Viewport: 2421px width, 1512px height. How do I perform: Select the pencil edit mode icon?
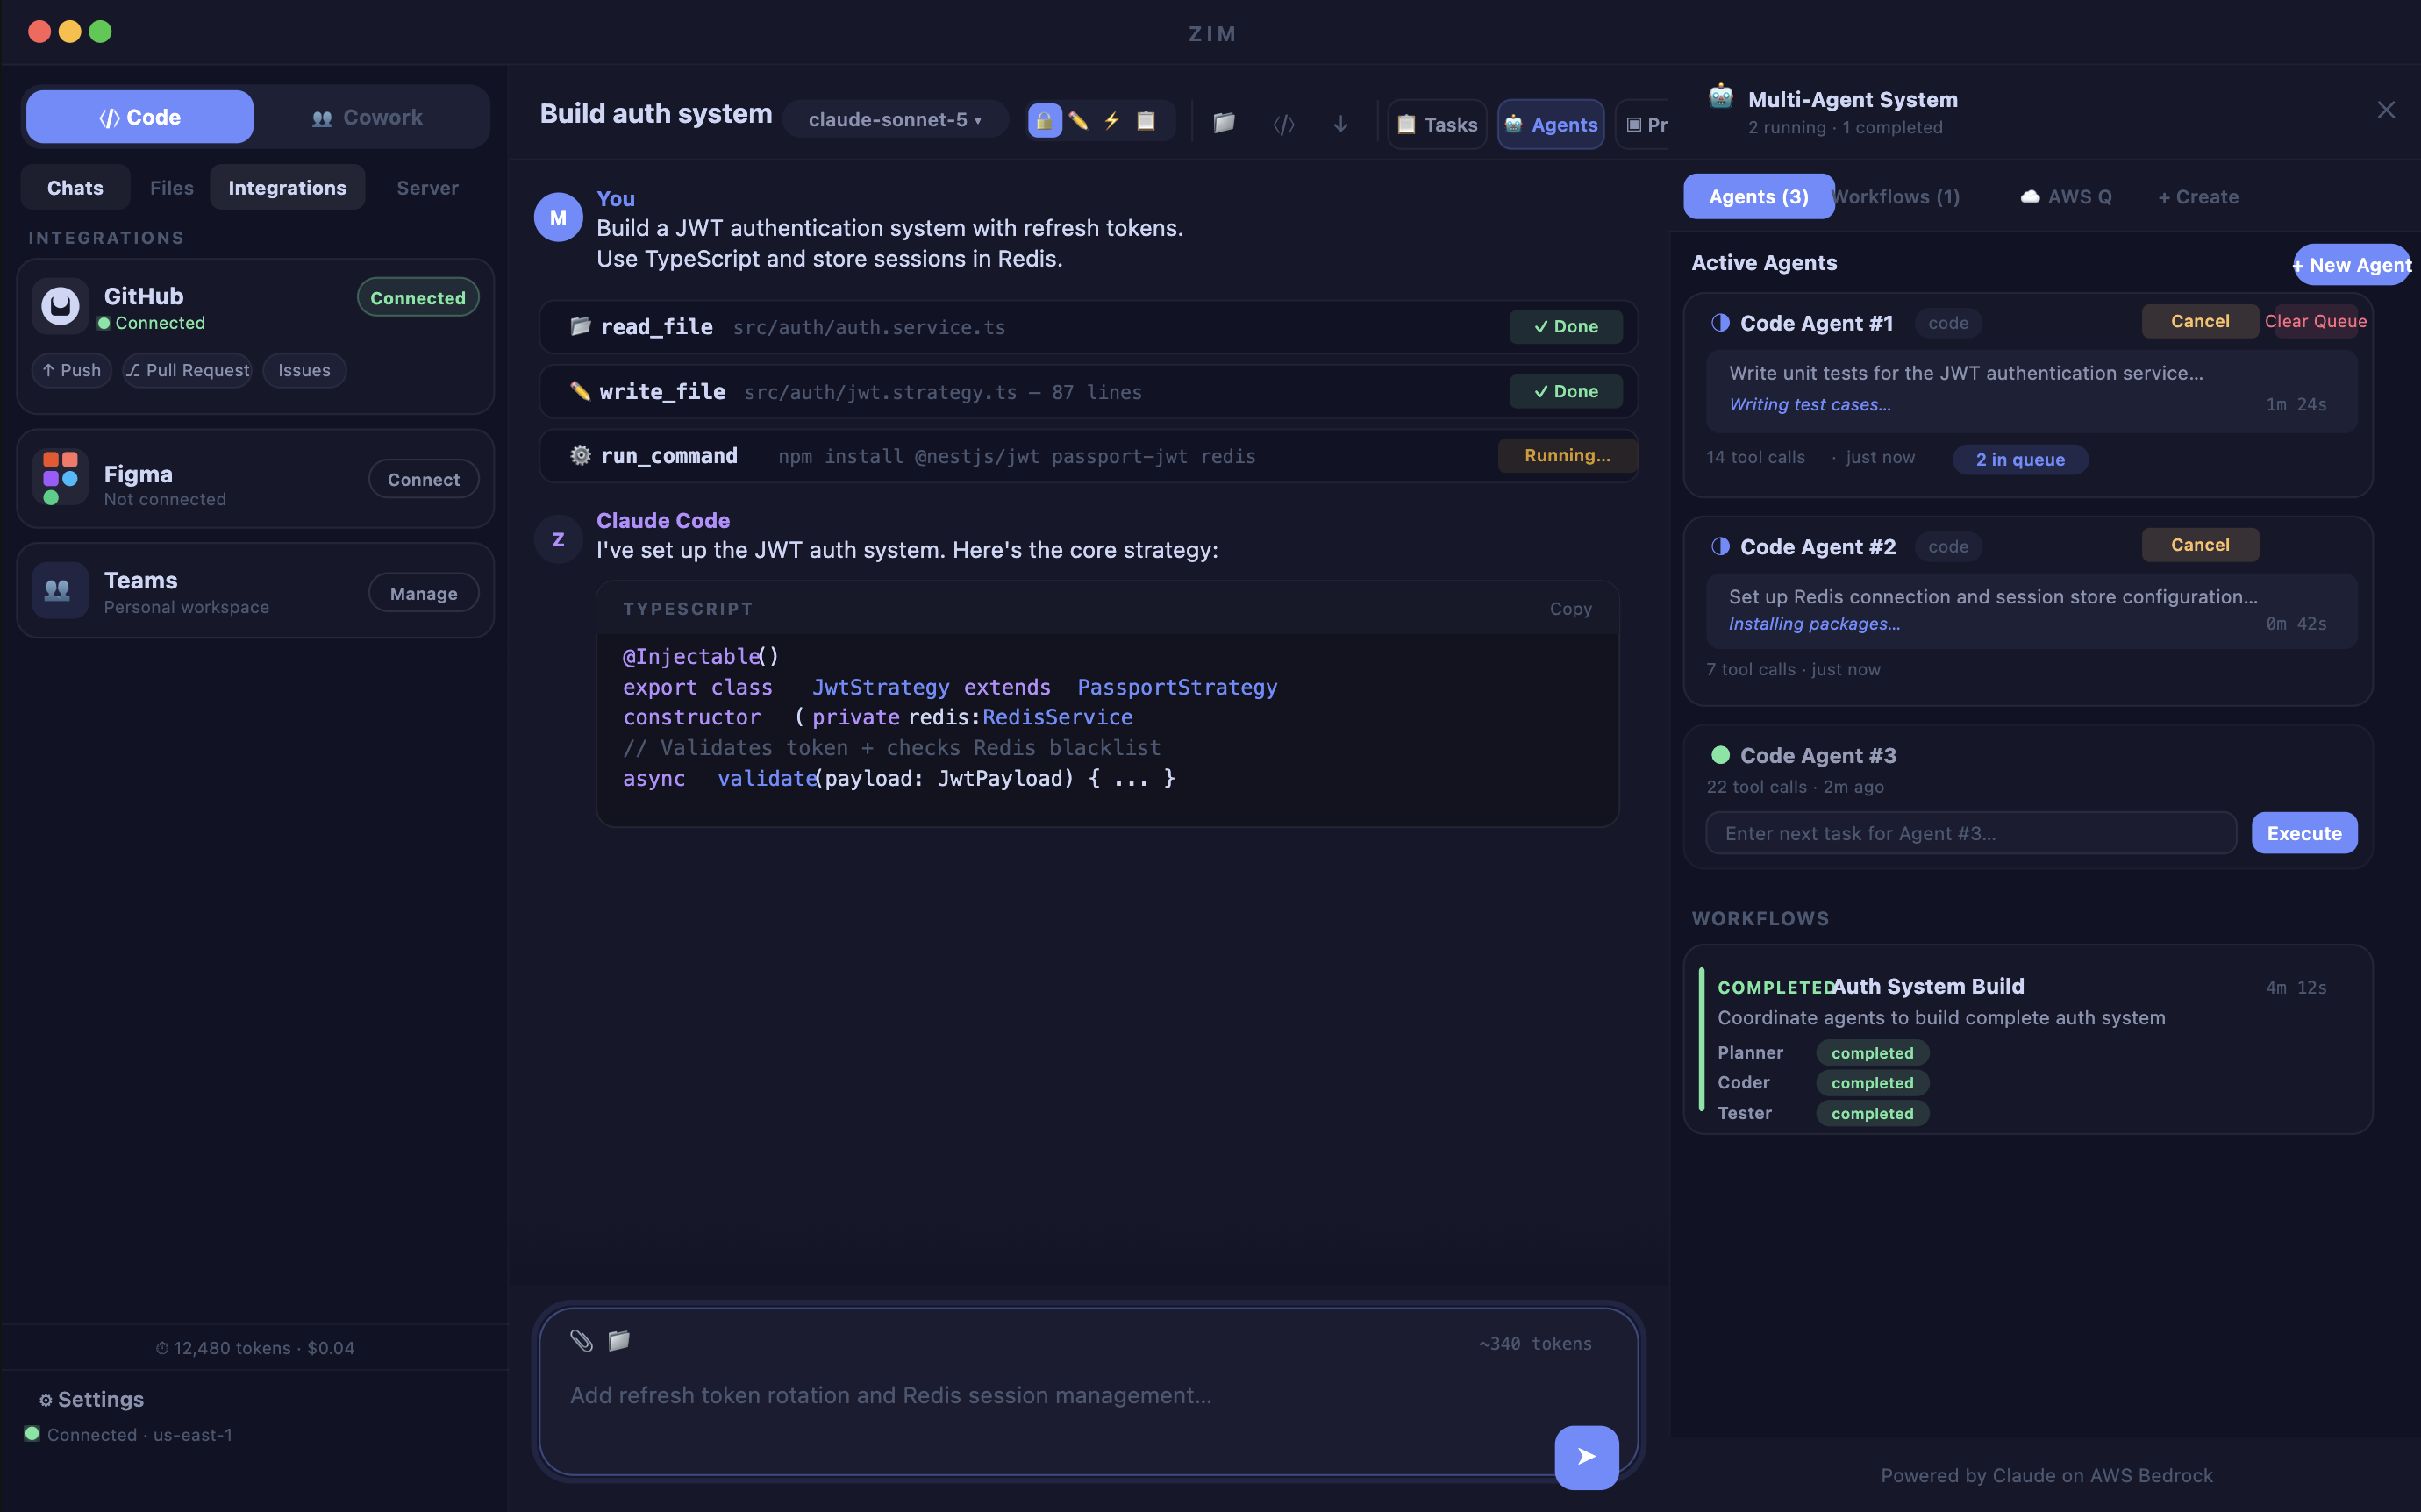pos(1078,121)
